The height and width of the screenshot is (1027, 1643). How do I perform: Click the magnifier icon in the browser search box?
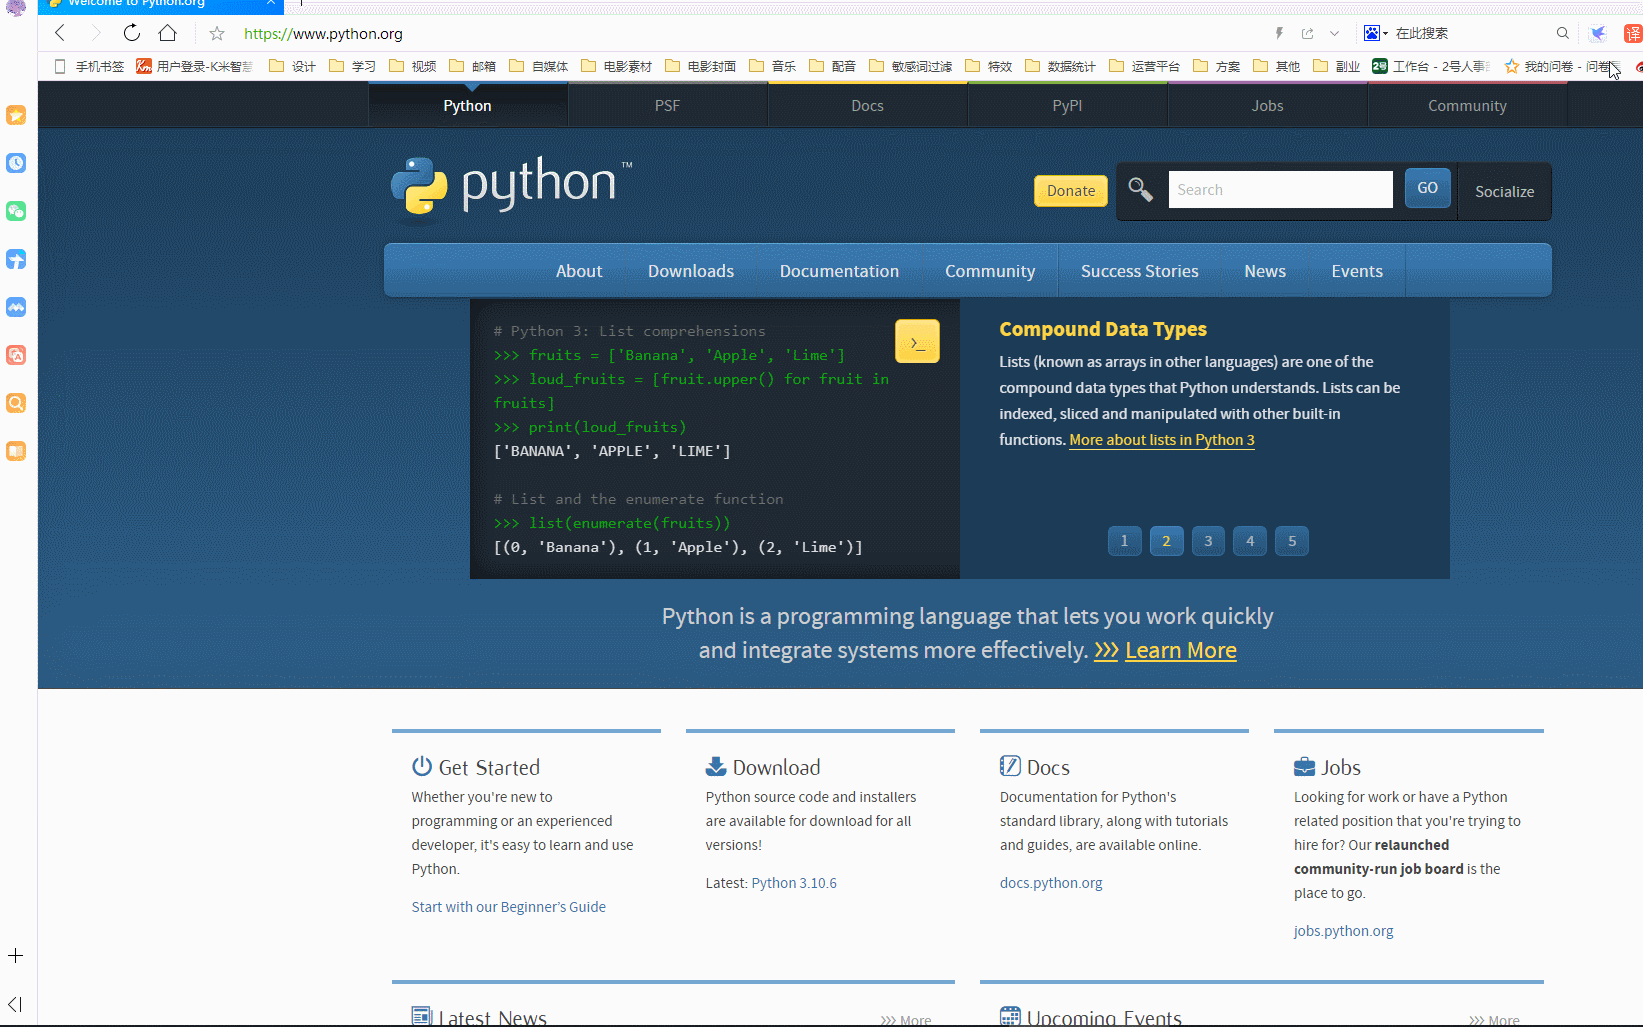point(1563,33)
